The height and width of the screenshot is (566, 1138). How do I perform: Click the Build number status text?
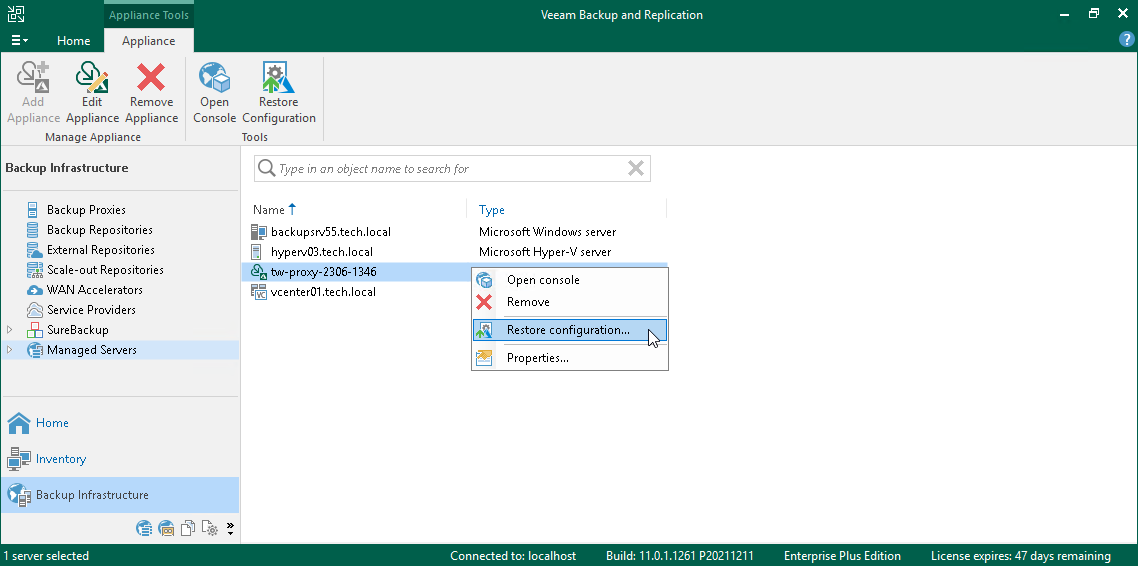(679, 556)
